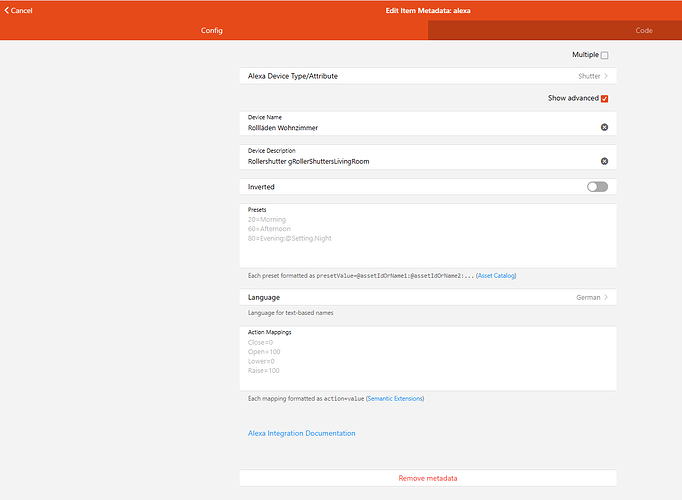
Task: Uncheck the Show advanced checkbox
Action: click(604, 99)
